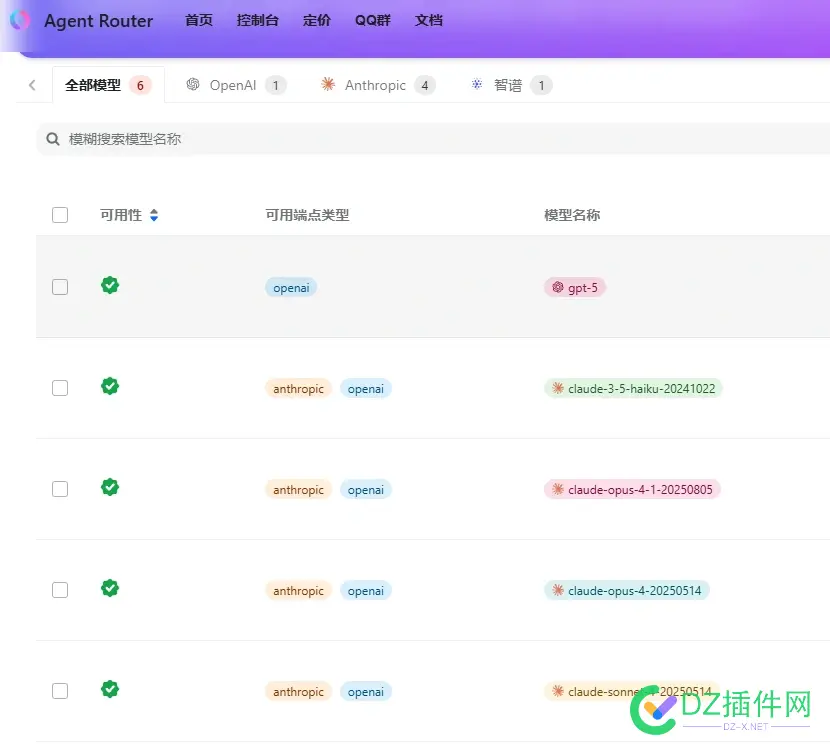Check the checkbox for claude-opus-4-20250514 row
The image size is (830, 750).
pyautogui.click(x=60, y=589)
